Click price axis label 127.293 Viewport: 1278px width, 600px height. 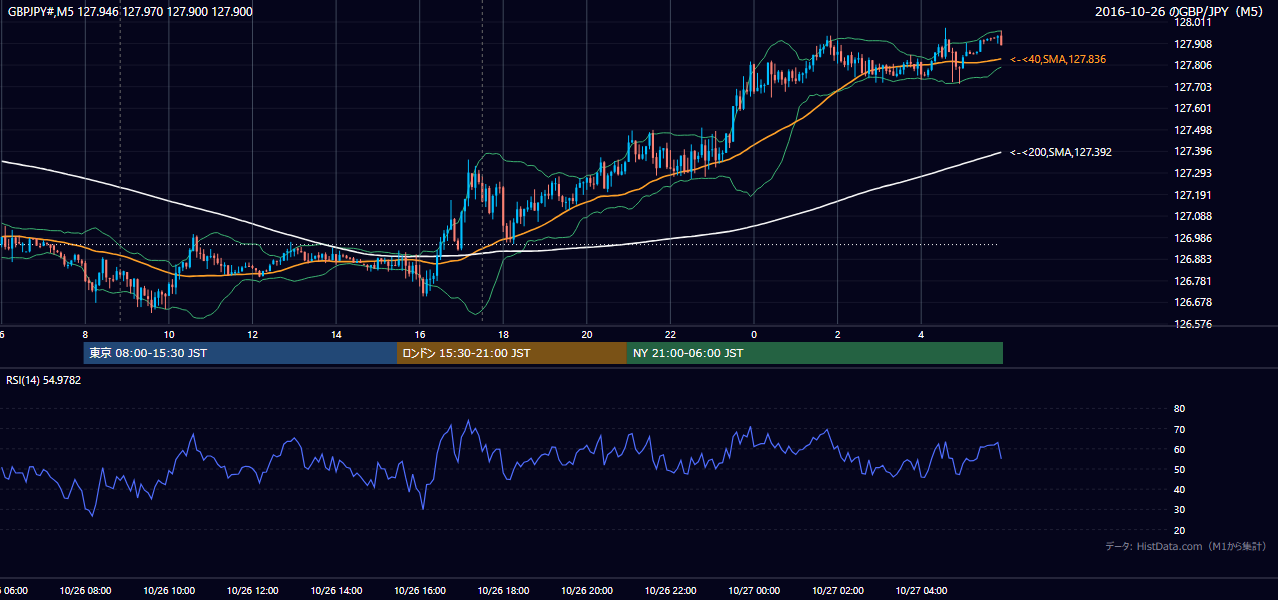click(x=1194, y=173)
